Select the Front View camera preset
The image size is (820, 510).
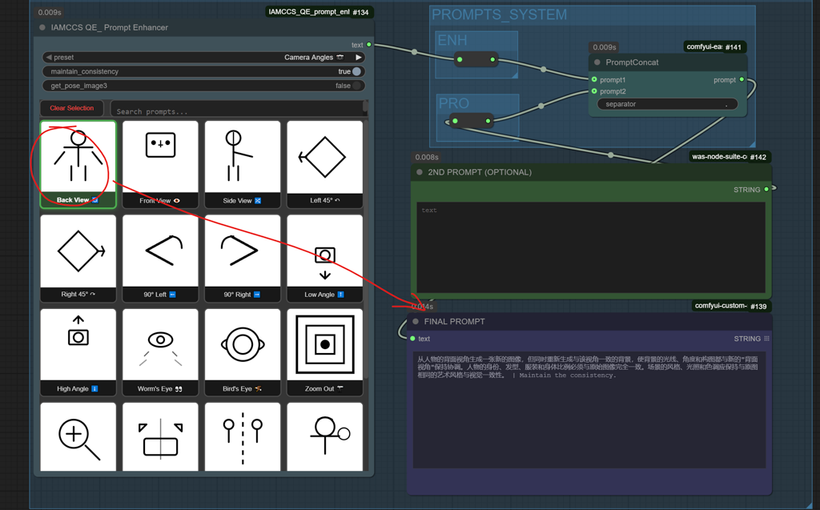coord(160,163)
